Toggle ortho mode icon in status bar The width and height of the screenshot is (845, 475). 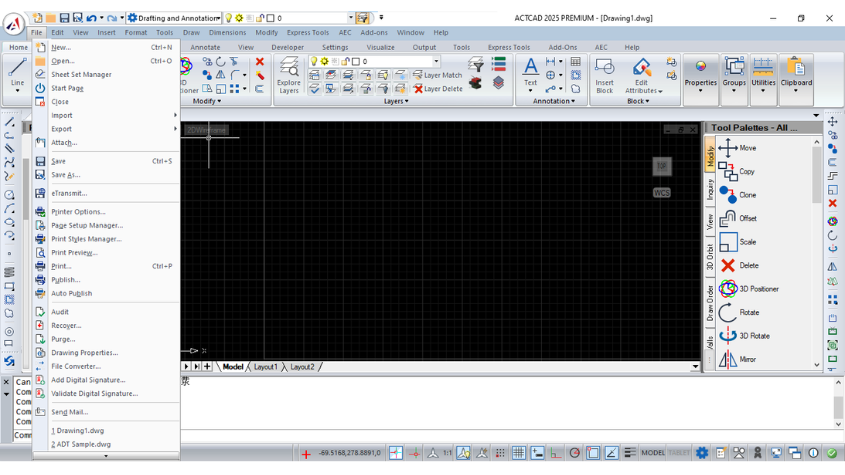(x=556, y=453)
